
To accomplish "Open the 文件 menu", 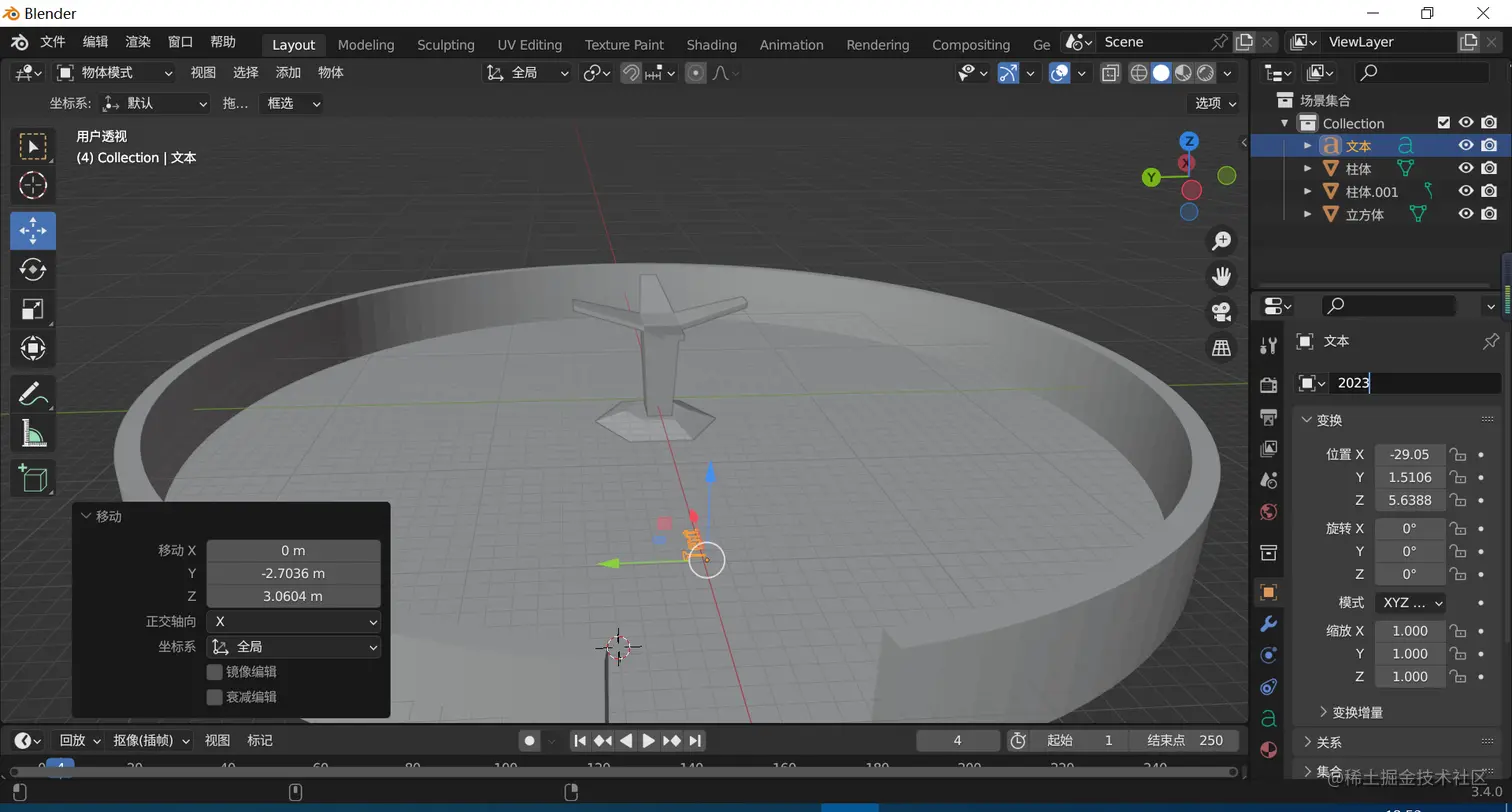I will click(52, 42).
